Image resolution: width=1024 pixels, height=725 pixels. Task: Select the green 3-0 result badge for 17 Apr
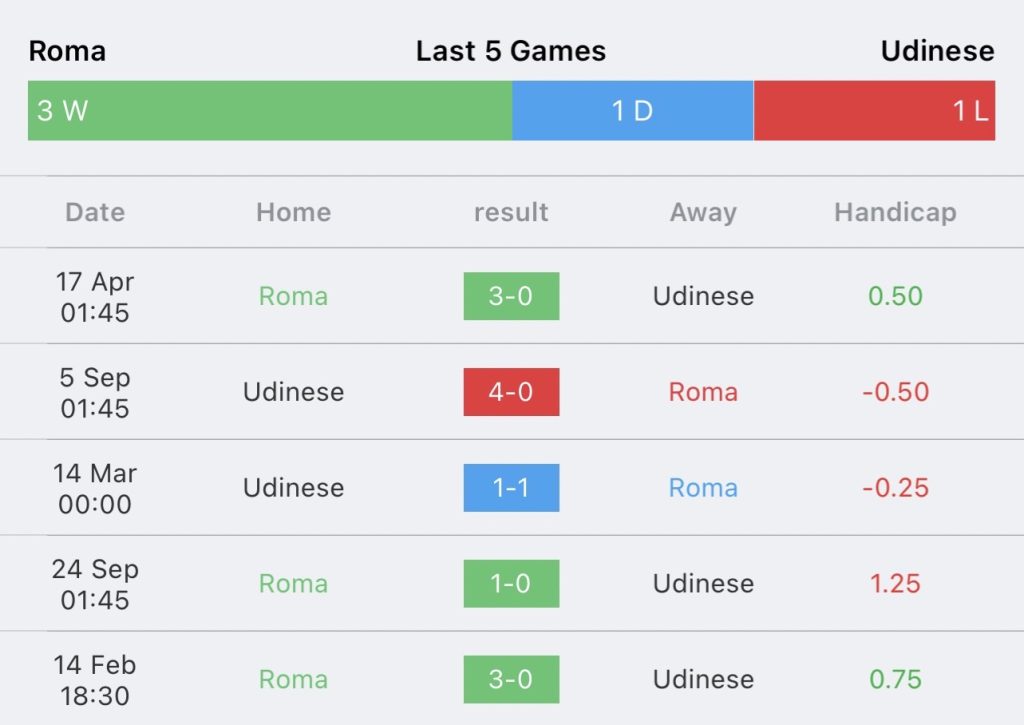coord(511,296)
